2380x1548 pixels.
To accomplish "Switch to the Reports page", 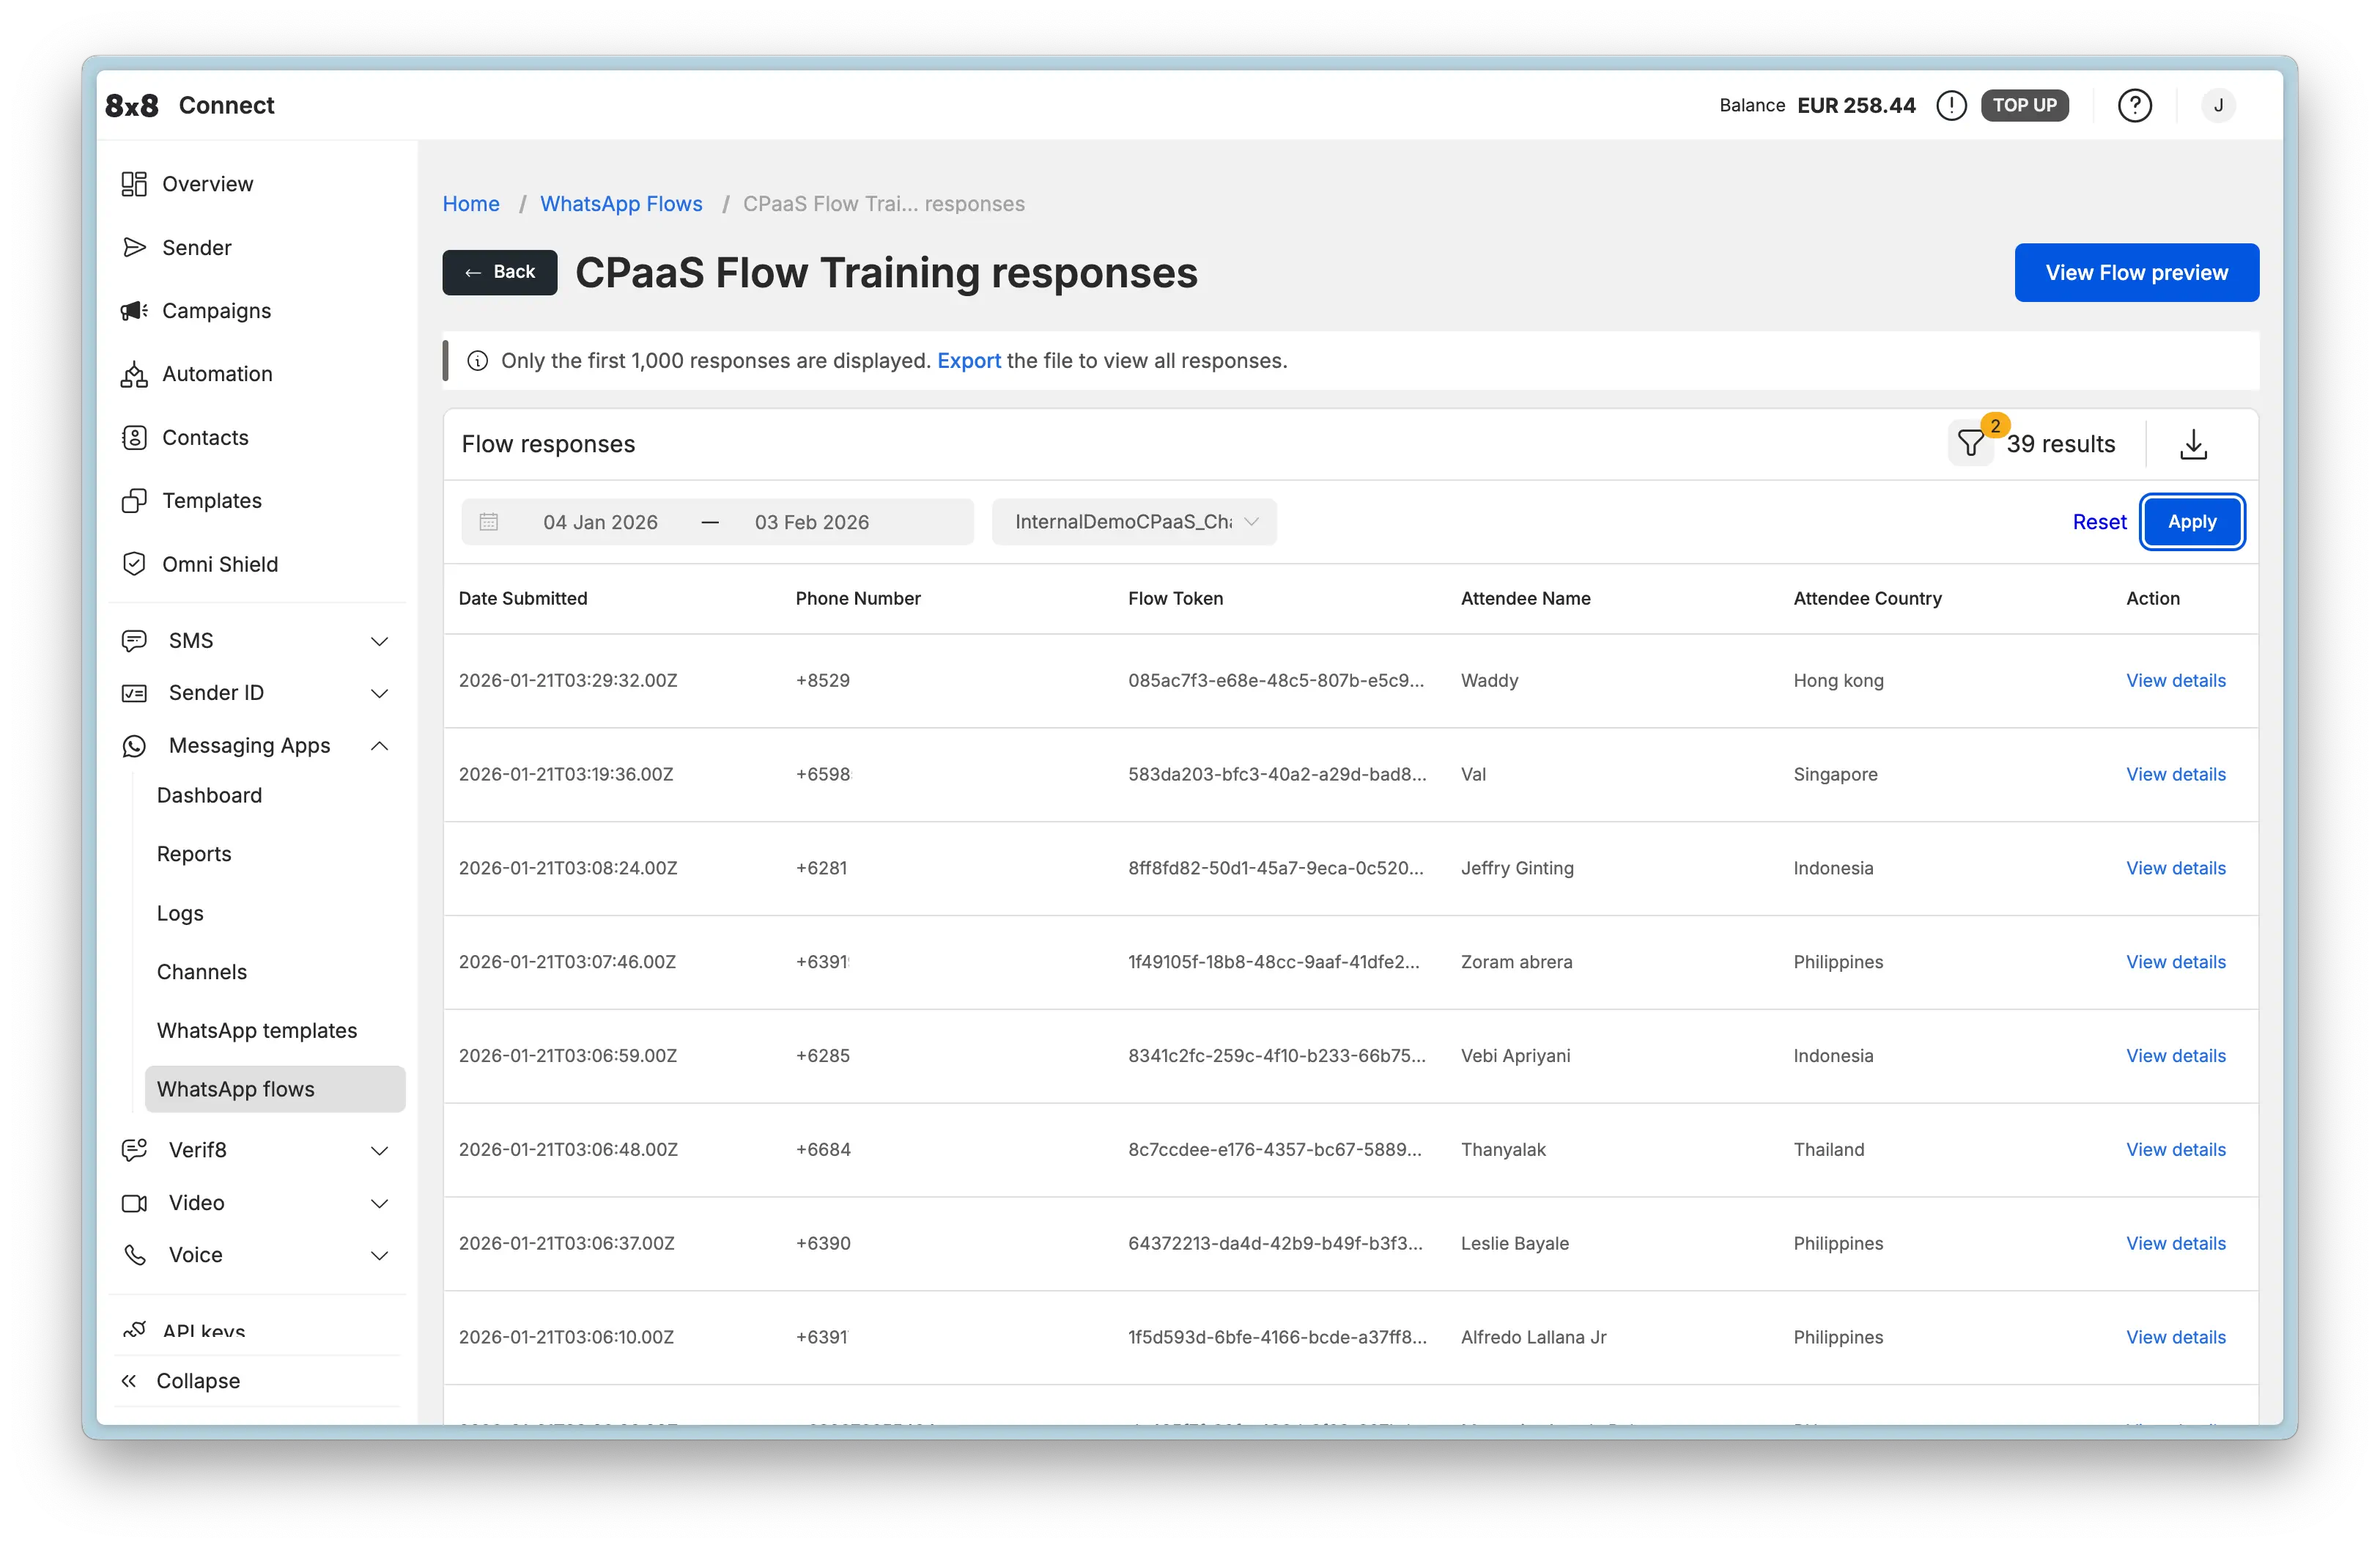I will point(193,853).
